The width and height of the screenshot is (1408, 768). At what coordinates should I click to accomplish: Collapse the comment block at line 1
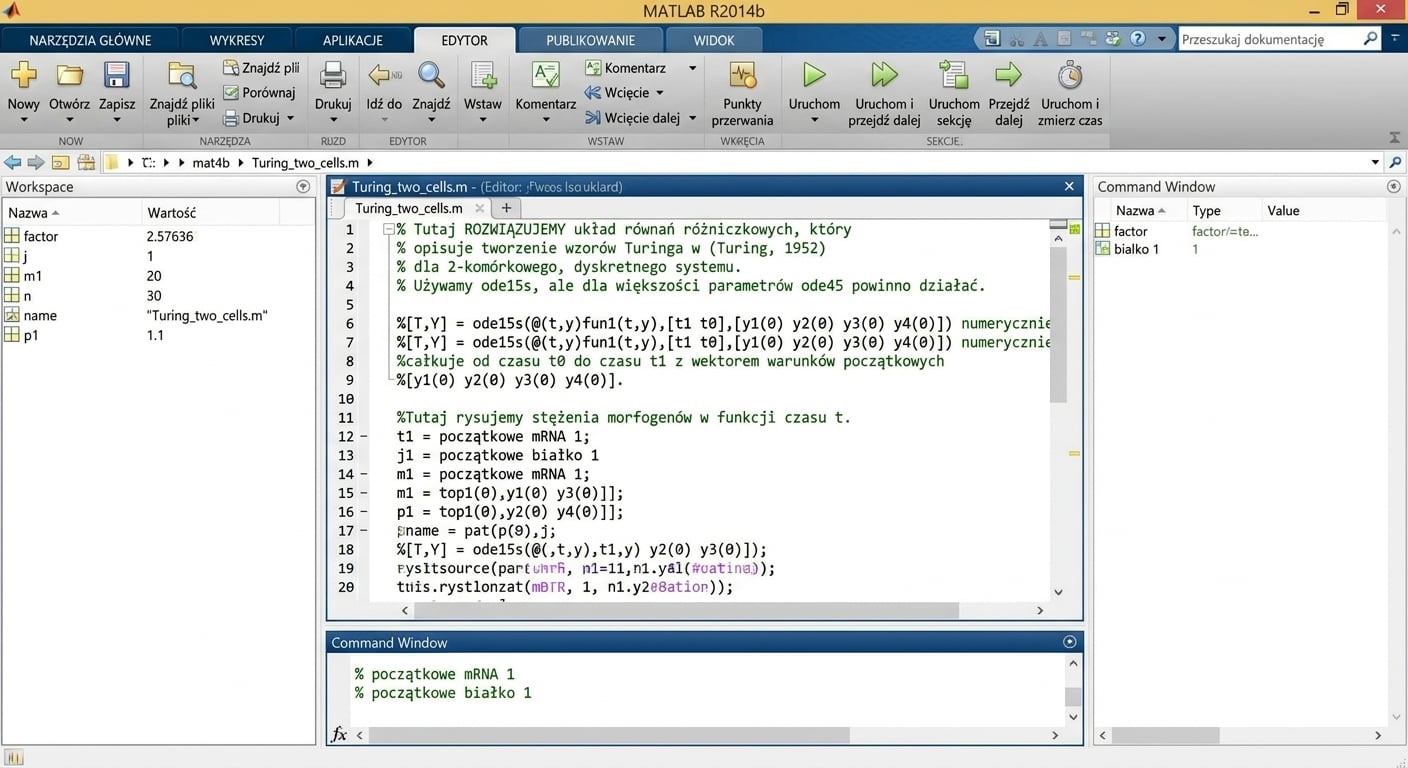pos(389,230)
